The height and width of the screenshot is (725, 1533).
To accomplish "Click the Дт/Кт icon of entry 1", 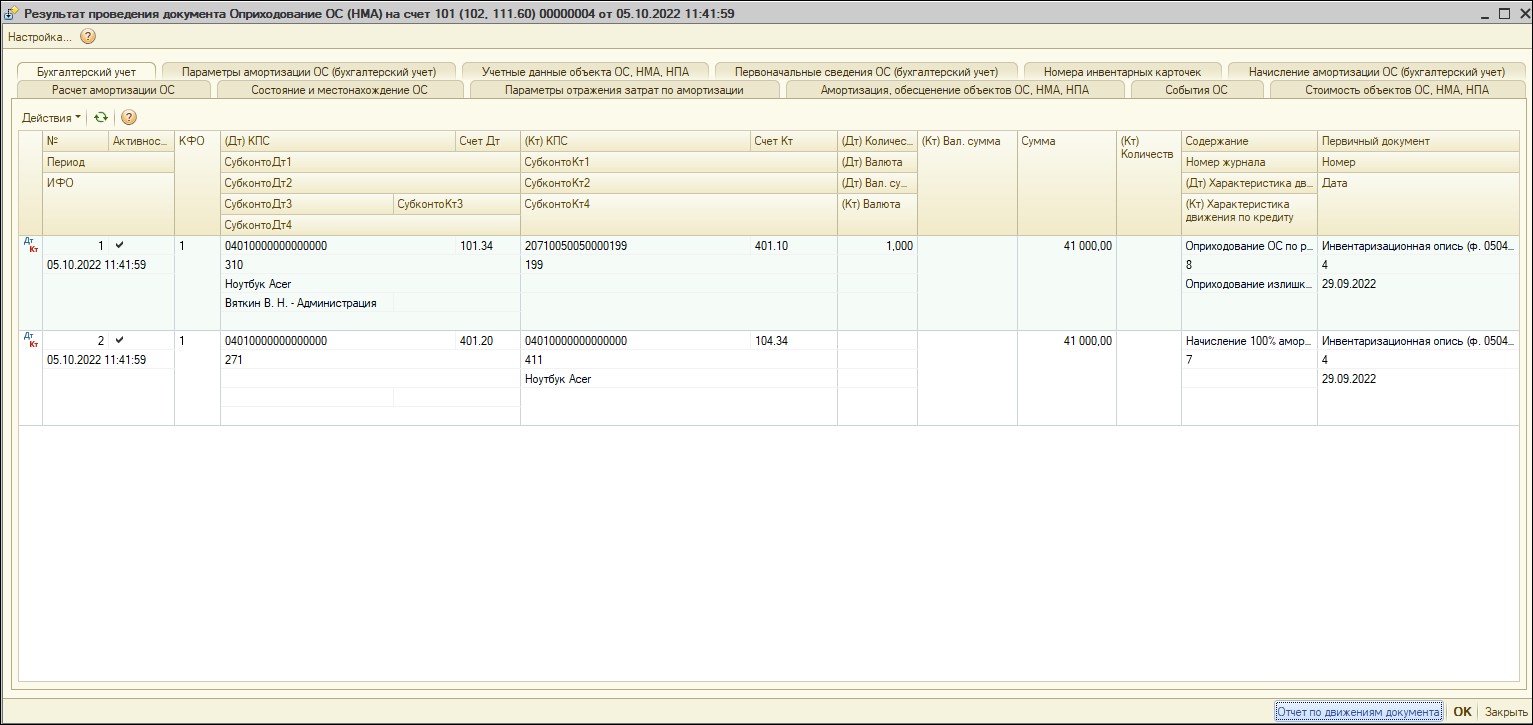I will tap(31, 244).
